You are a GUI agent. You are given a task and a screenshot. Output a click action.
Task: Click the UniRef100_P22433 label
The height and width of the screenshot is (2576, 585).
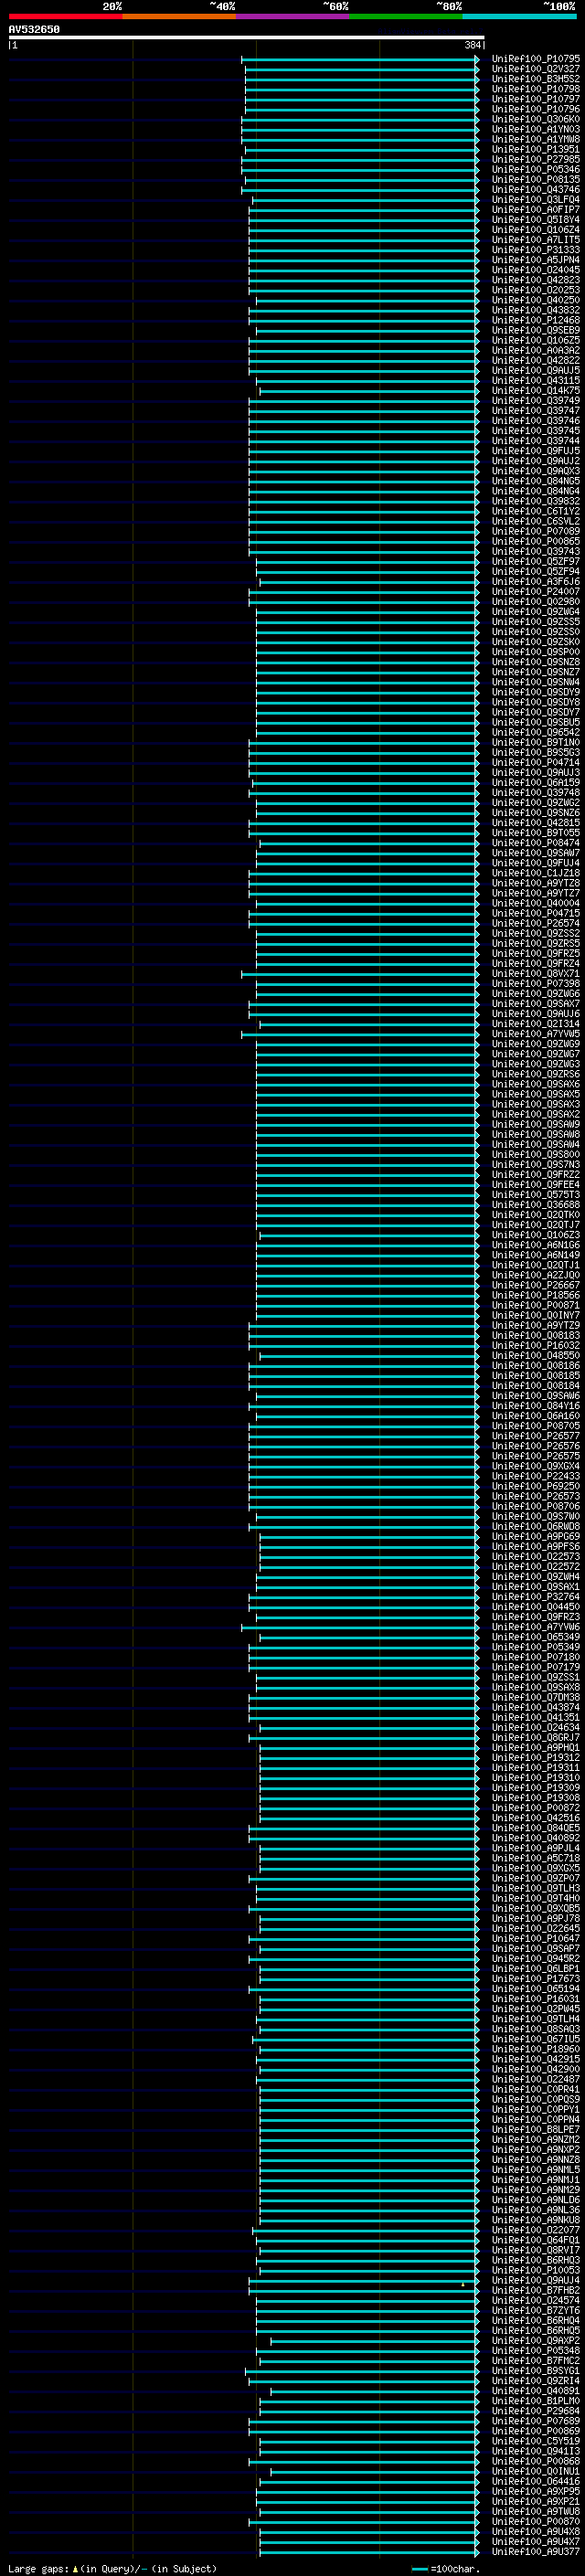[x=536, y=1476]
